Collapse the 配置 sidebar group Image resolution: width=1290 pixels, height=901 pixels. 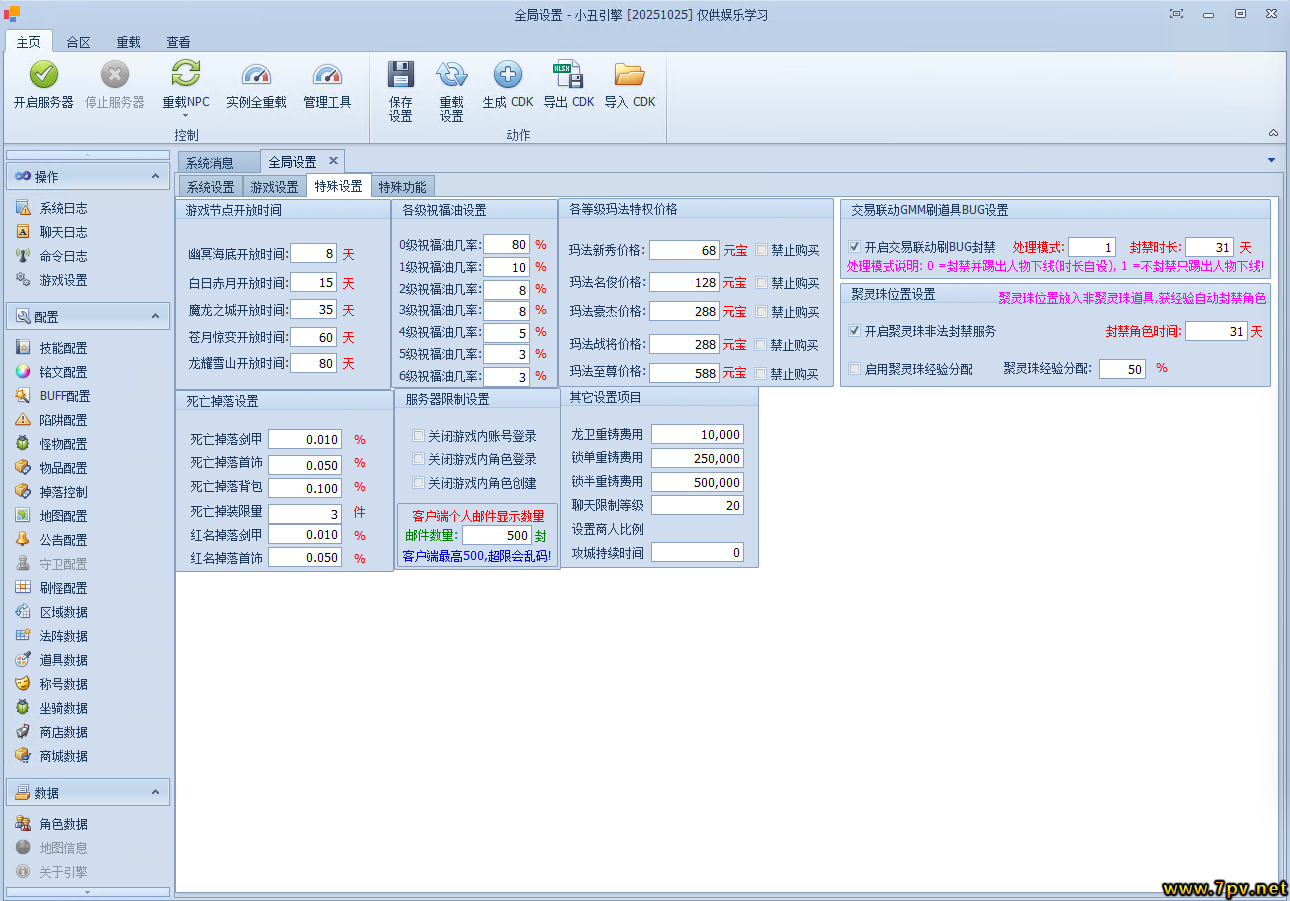pyautogui.click(x=155, y=316)
